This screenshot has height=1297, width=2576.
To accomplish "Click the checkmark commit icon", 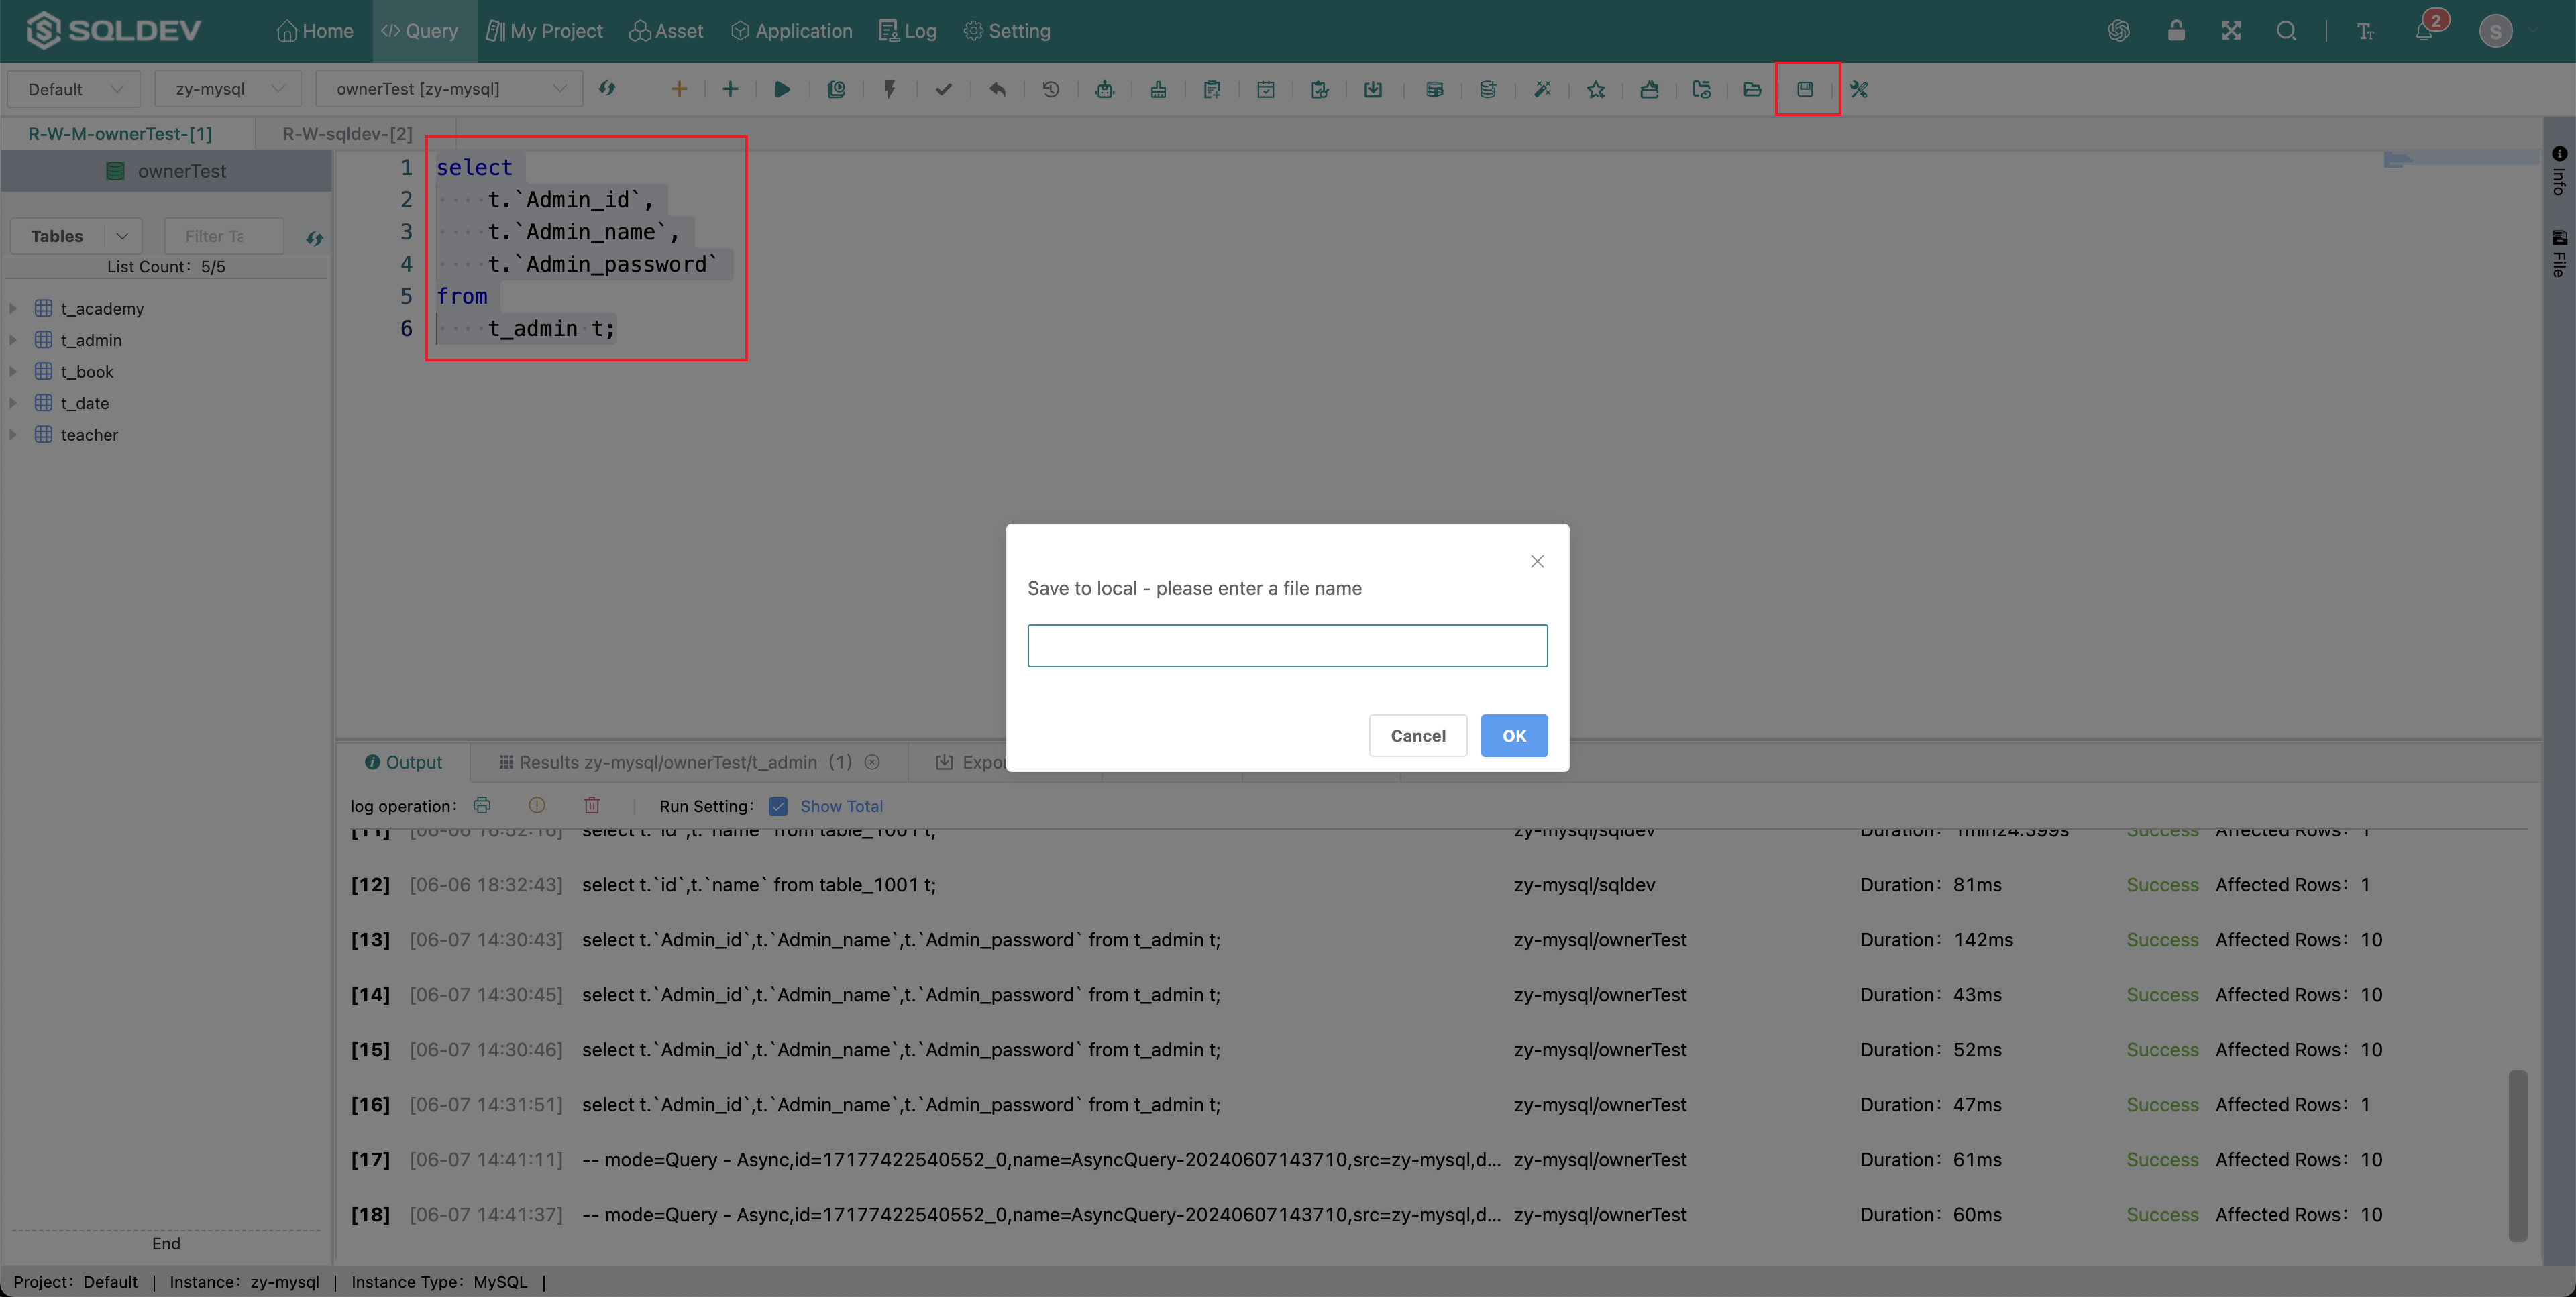I will tap(943, 89).
